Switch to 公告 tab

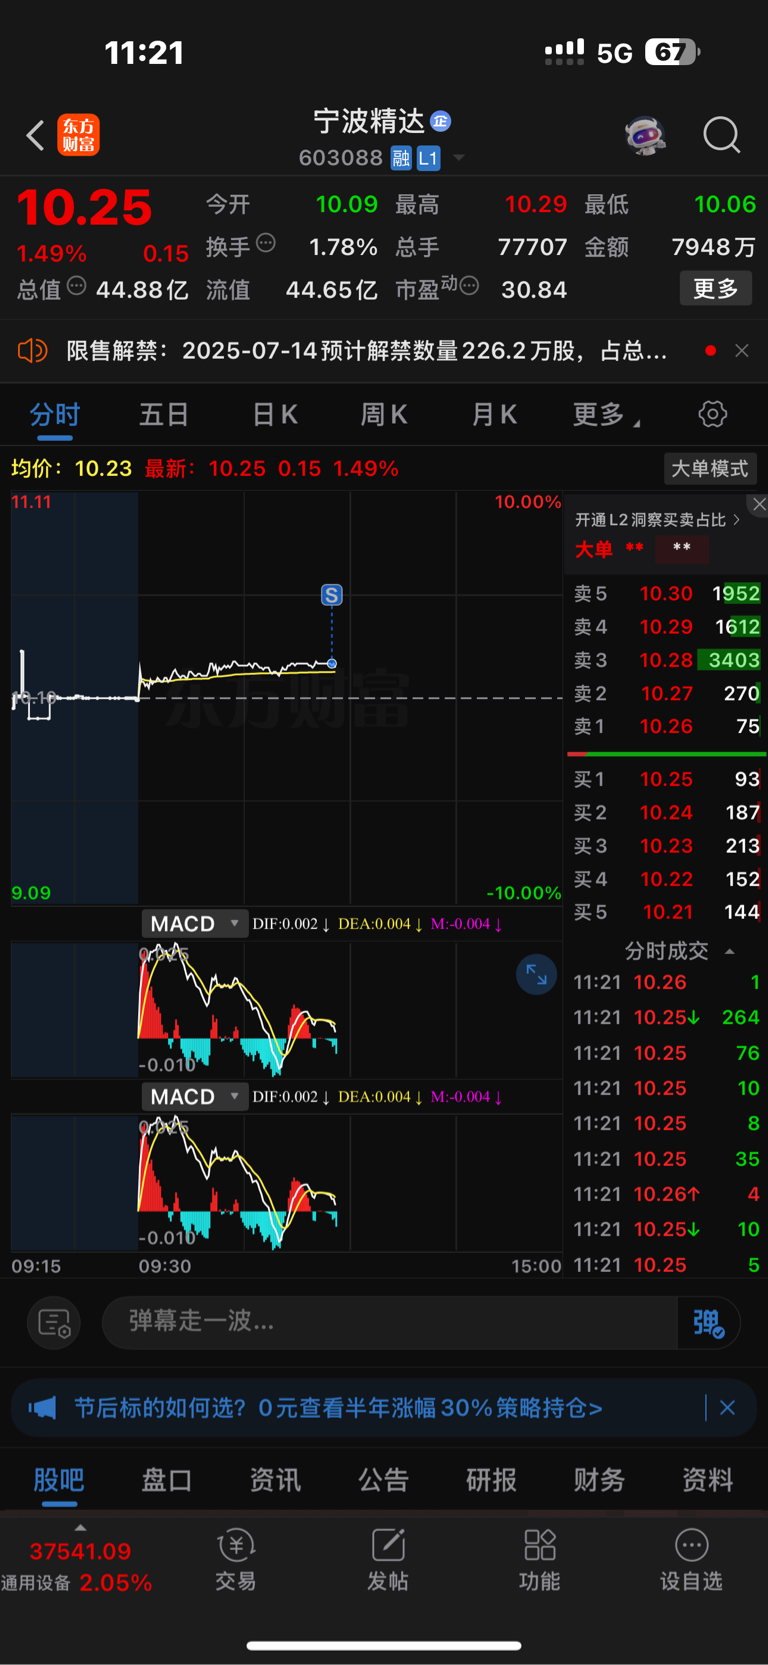click(384, 1480)
